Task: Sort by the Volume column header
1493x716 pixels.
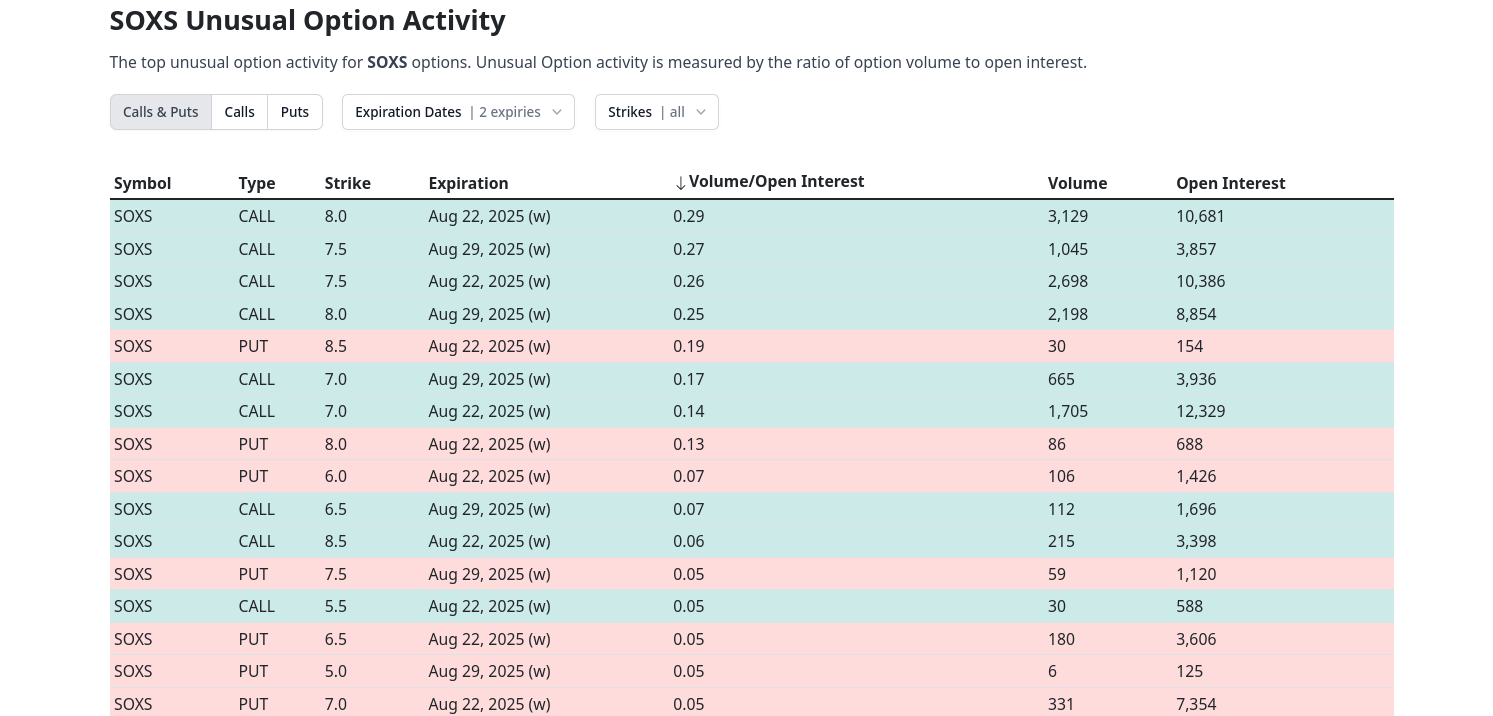Action: (x=1077, y=183)
